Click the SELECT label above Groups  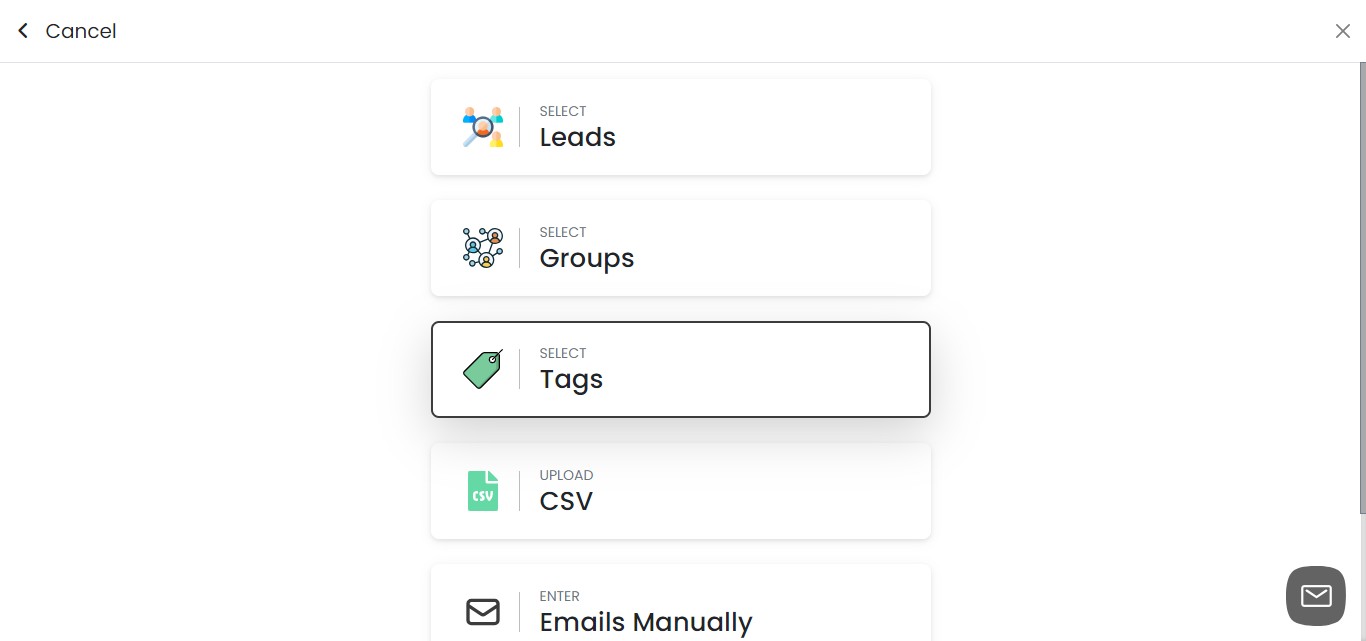(563, 232)
